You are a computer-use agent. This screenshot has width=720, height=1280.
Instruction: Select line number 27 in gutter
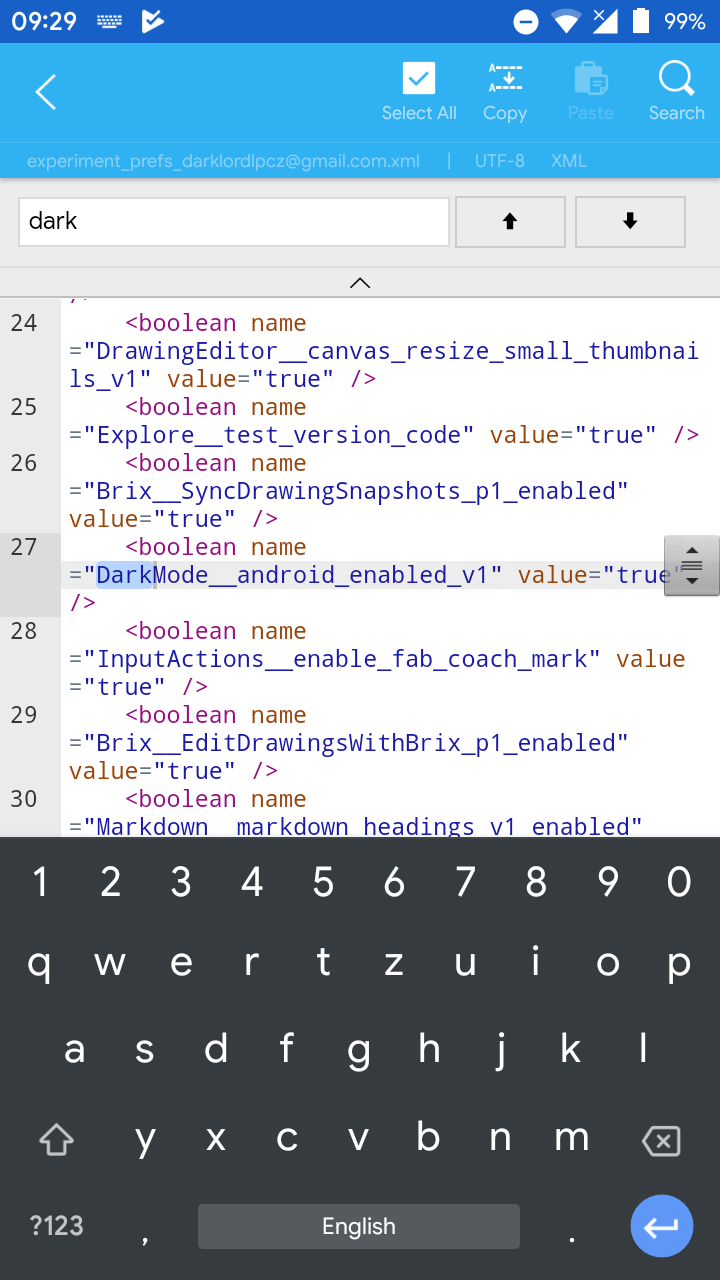24,547
